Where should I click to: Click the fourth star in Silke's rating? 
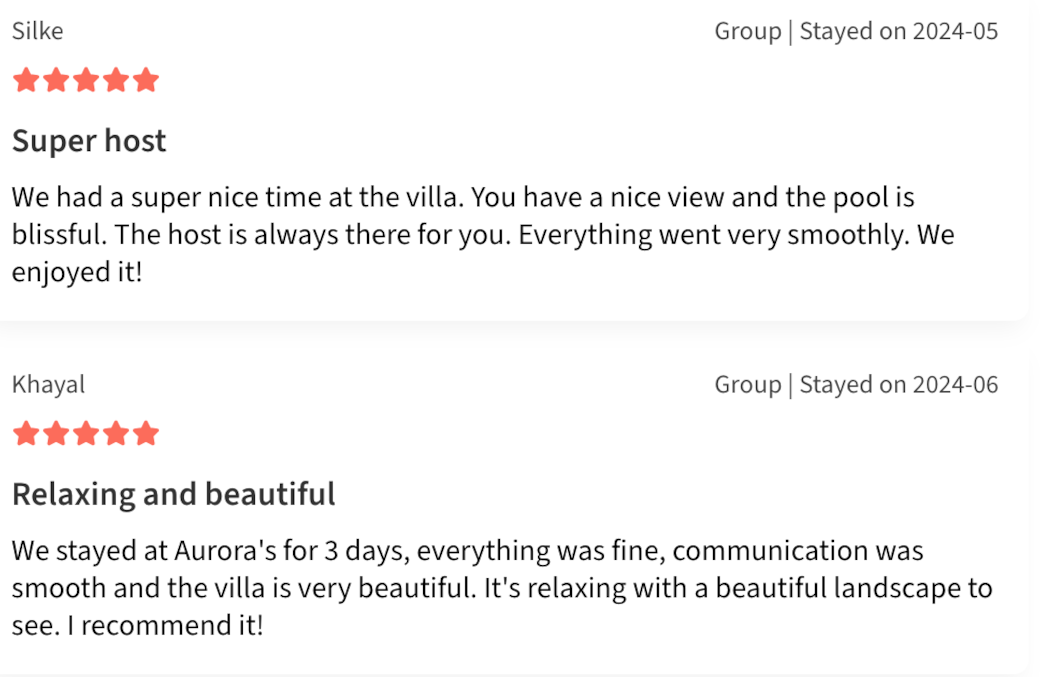click(116, 80)
